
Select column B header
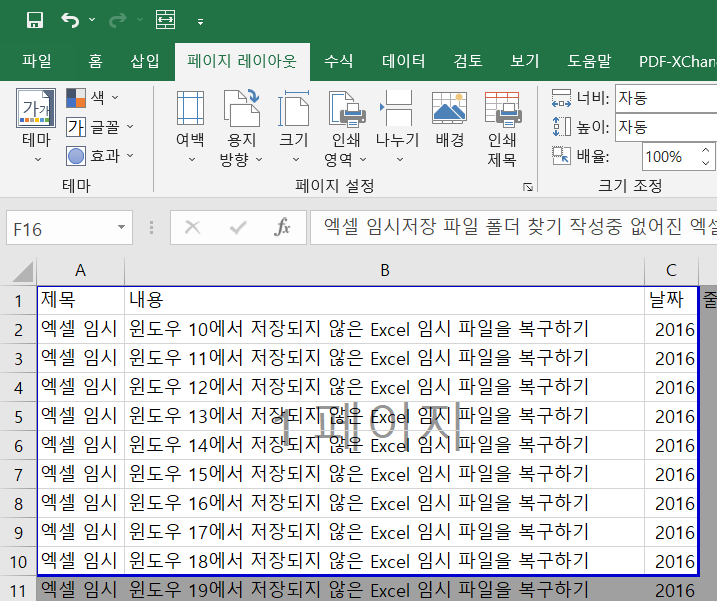tap(385, 270)
